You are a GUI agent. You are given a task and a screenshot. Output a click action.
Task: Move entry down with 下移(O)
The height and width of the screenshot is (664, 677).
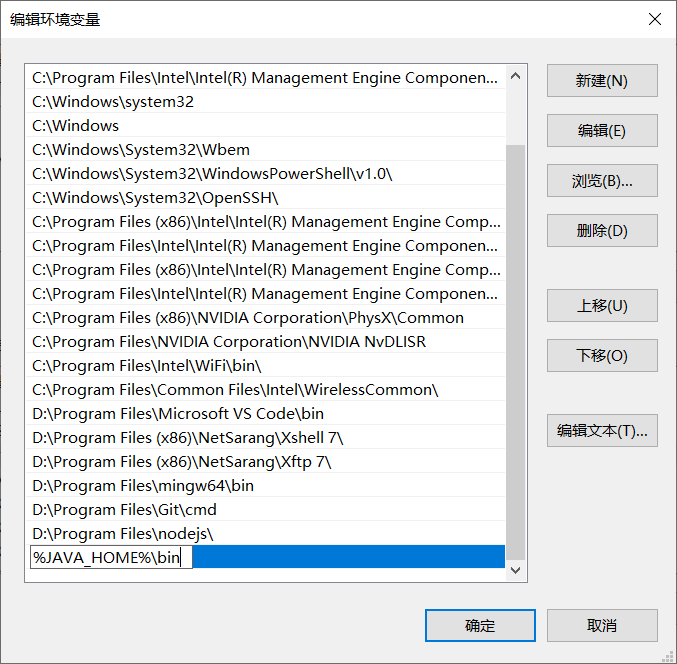pyautogui.click(x=601, y=355)
